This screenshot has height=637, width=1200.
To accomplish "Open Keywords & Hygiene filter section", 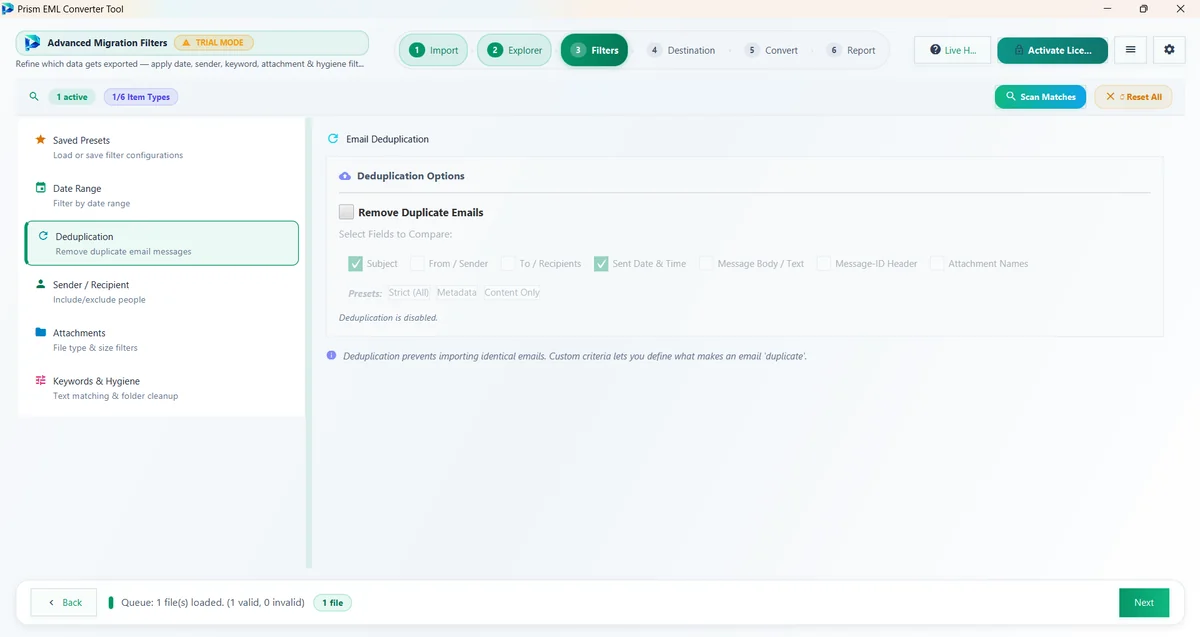I will pos(162,388).
